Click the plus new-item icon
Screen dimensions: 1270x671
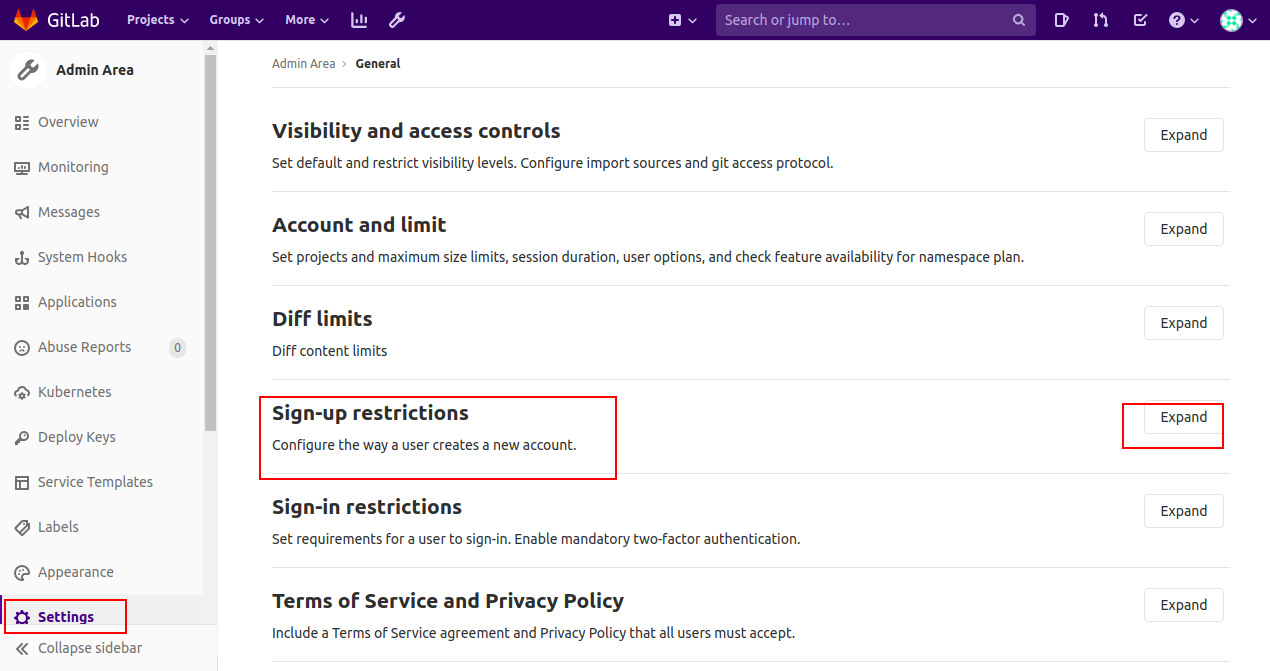click(x=675, y=20)
